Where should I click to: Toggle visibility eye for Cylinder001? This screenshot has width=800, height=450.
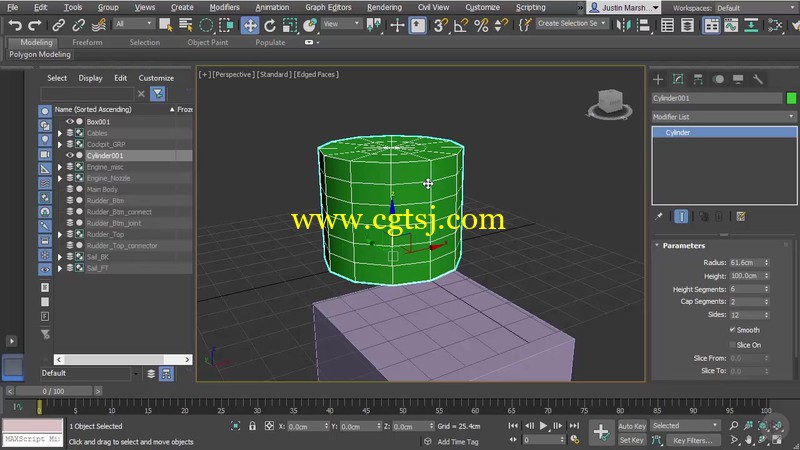click(x=70, y=155)
